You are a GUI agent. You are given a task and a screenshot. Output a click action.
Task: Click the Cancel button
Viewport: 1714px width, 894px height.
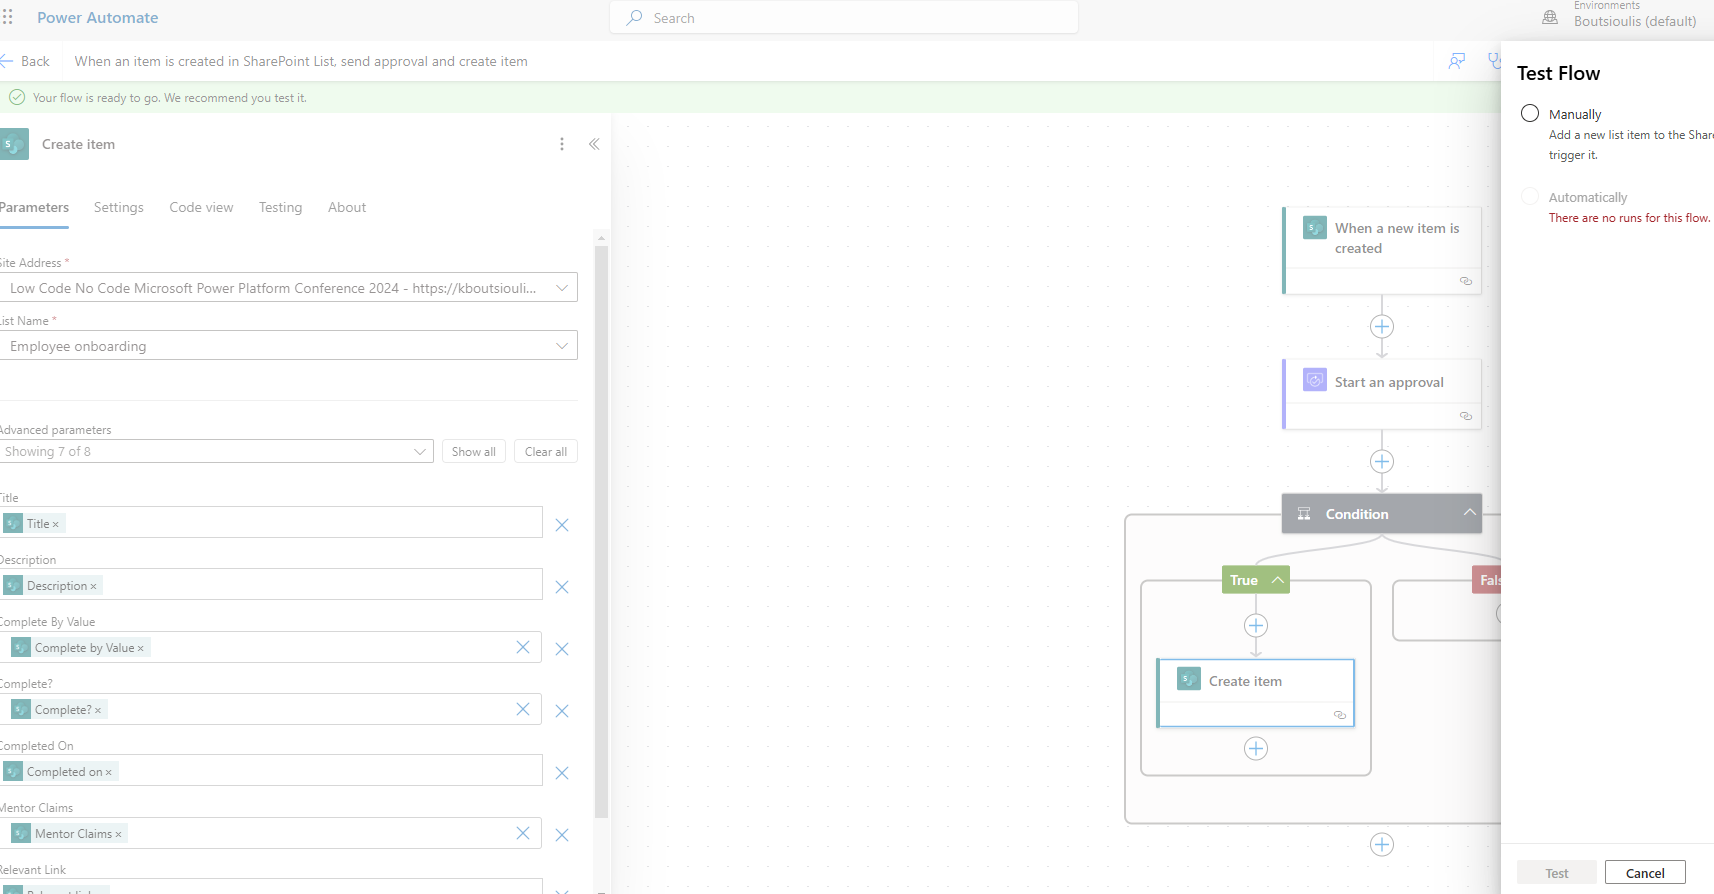tap(1645, 873)
